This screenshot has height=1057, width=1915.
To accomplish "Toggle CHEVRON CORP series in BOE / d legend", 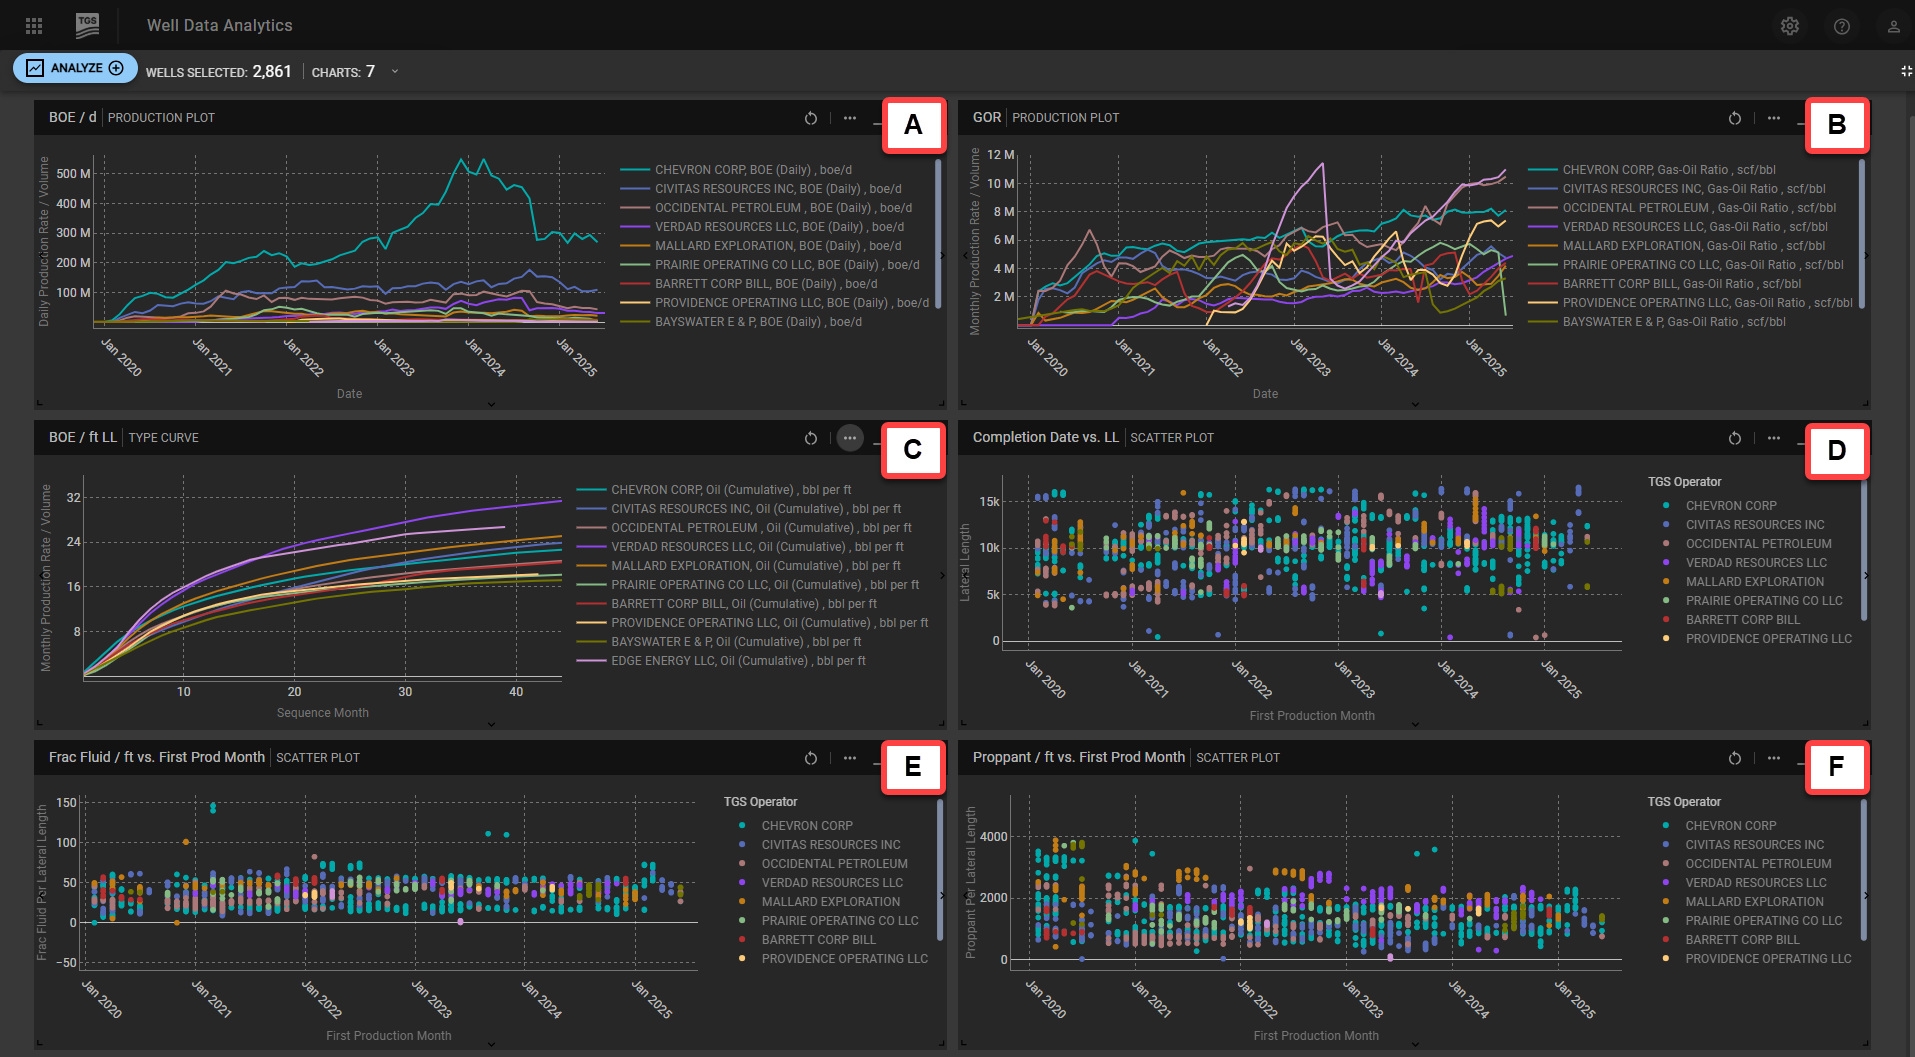I will 753,170.
